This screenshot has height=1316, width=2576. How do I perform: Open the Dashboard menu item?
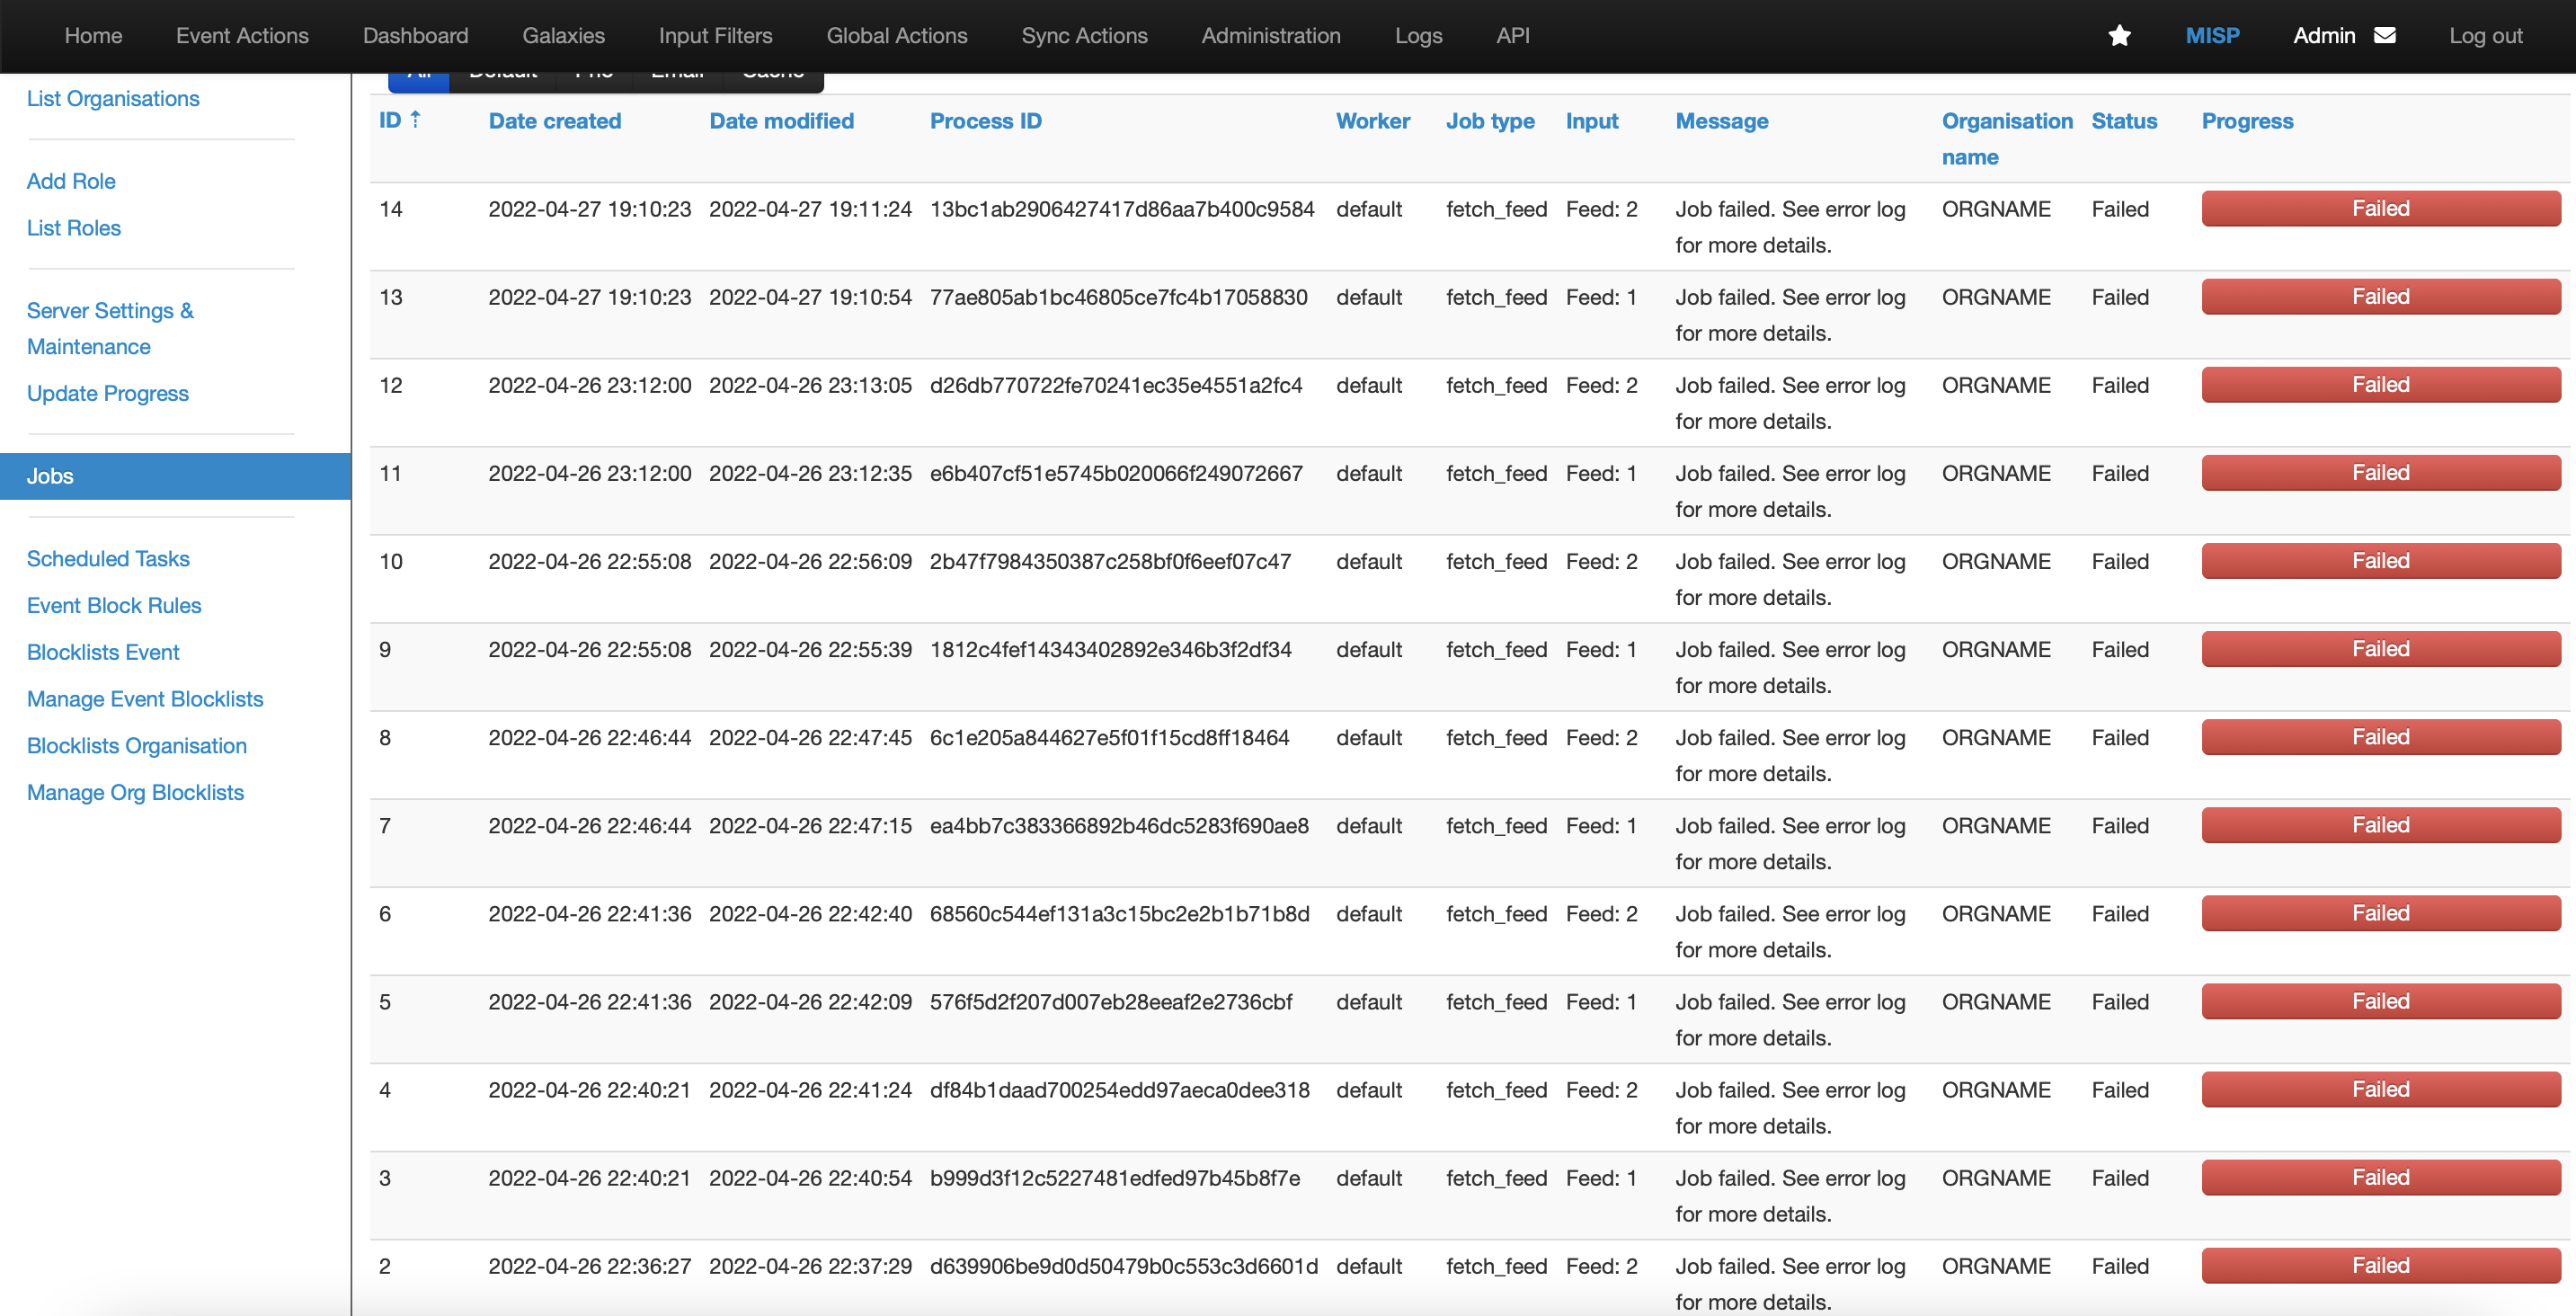pyautogui.click(x=415, y=36)
